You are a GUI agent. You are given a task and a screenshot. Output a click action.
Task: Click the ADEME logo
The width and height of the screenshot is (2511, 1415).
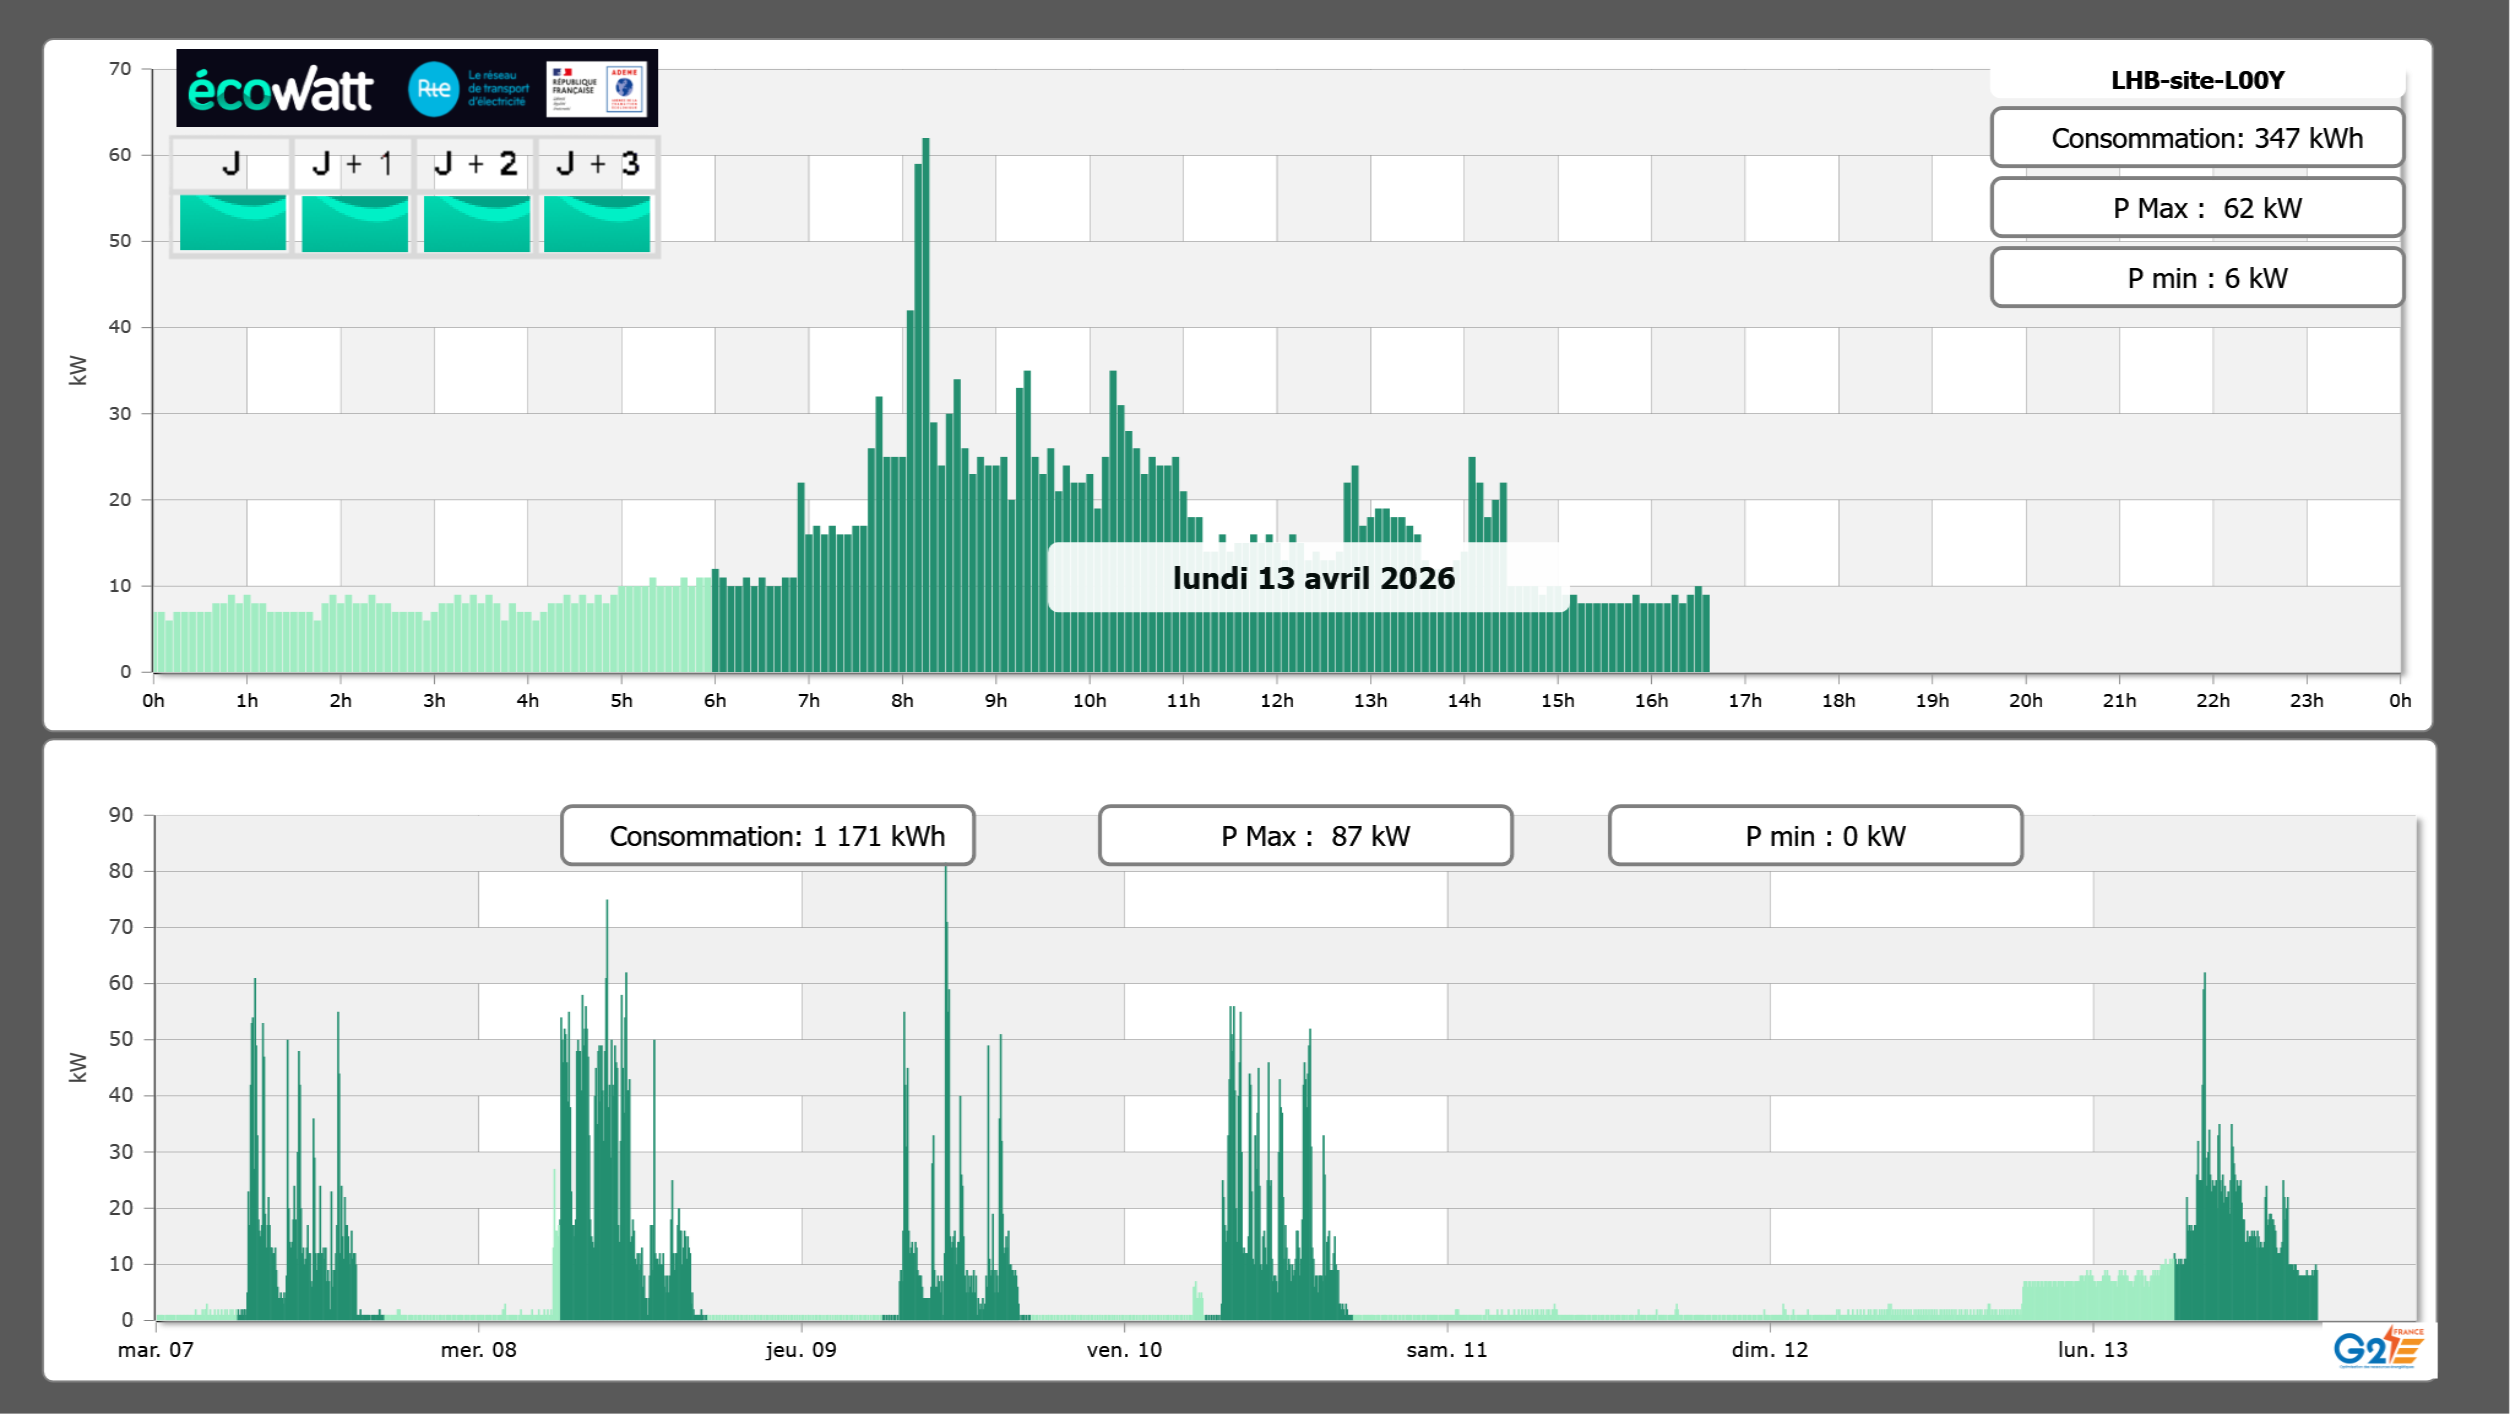point(625,89)
